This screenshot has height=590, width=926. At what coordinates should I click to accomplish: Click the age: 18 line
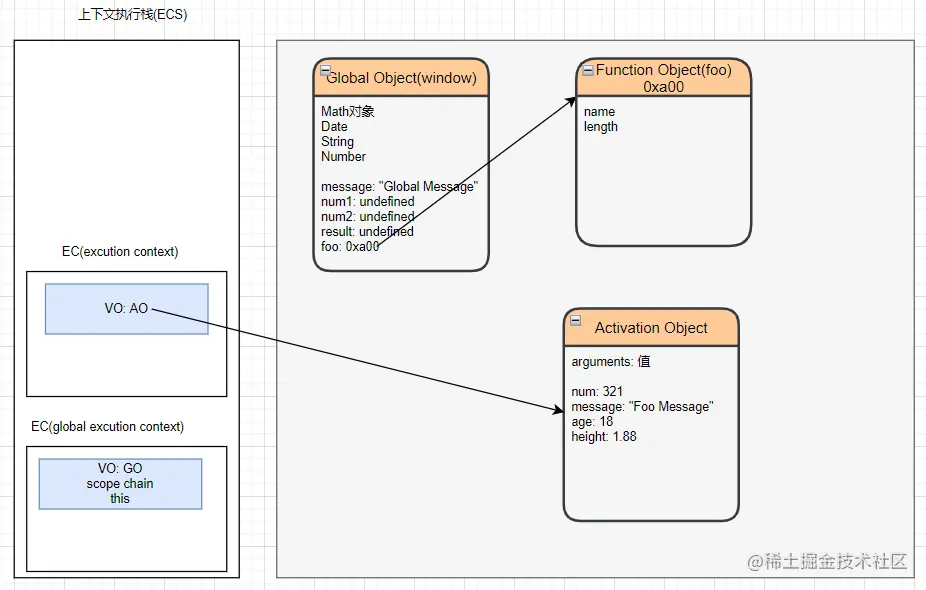[x=592, y=422]
